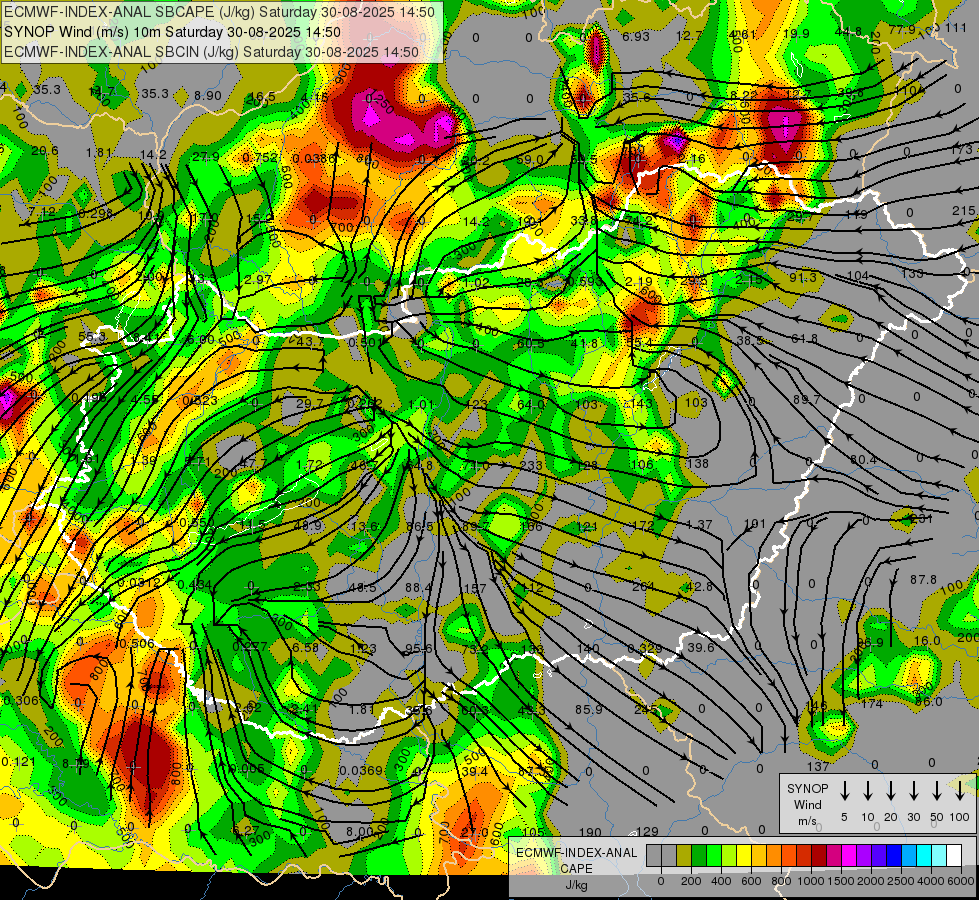Click the 0.298 value on the map
Viewport: 979px width, 900px height.
point(96,214)
